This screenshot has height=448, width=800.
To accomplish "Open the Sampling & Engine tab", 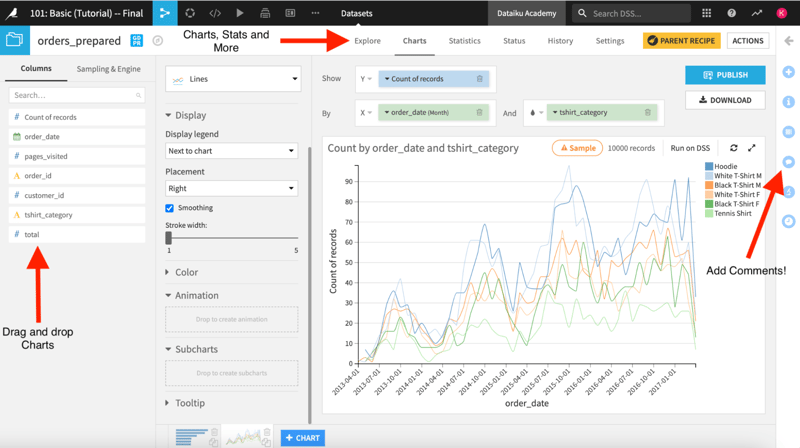I will (x=109, y=69).
